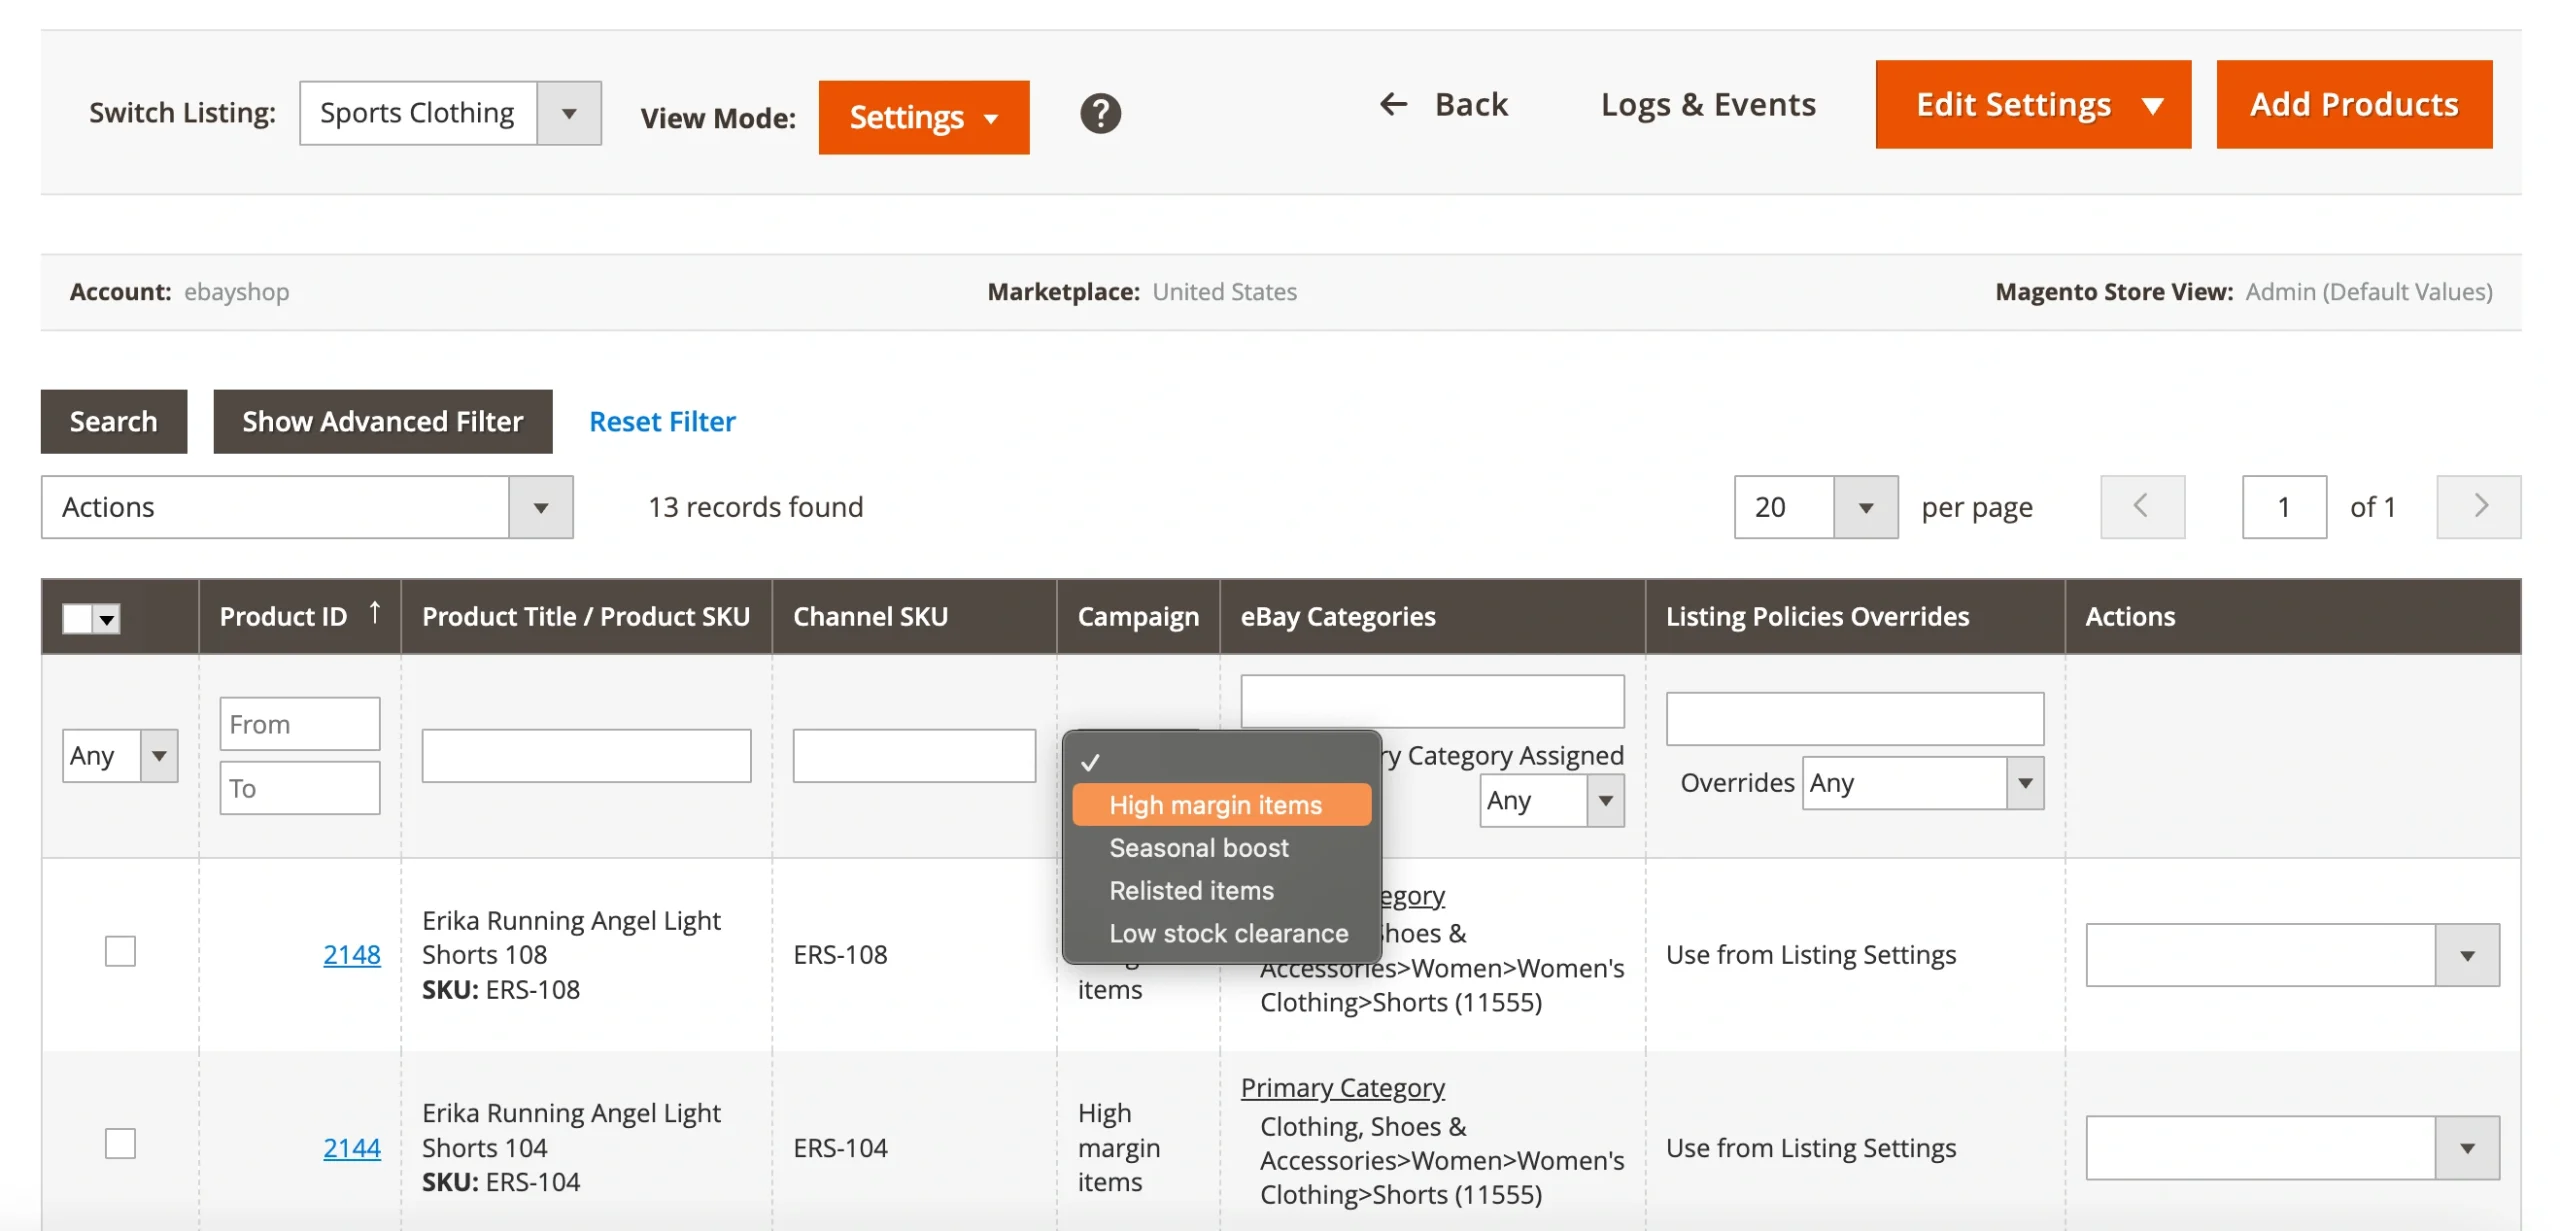Image resolution: width=2560 pixels, height=1231 pixels.
Task: Sort by Product ID arrow
Action: pyautogui.click(x=375, y=612)
